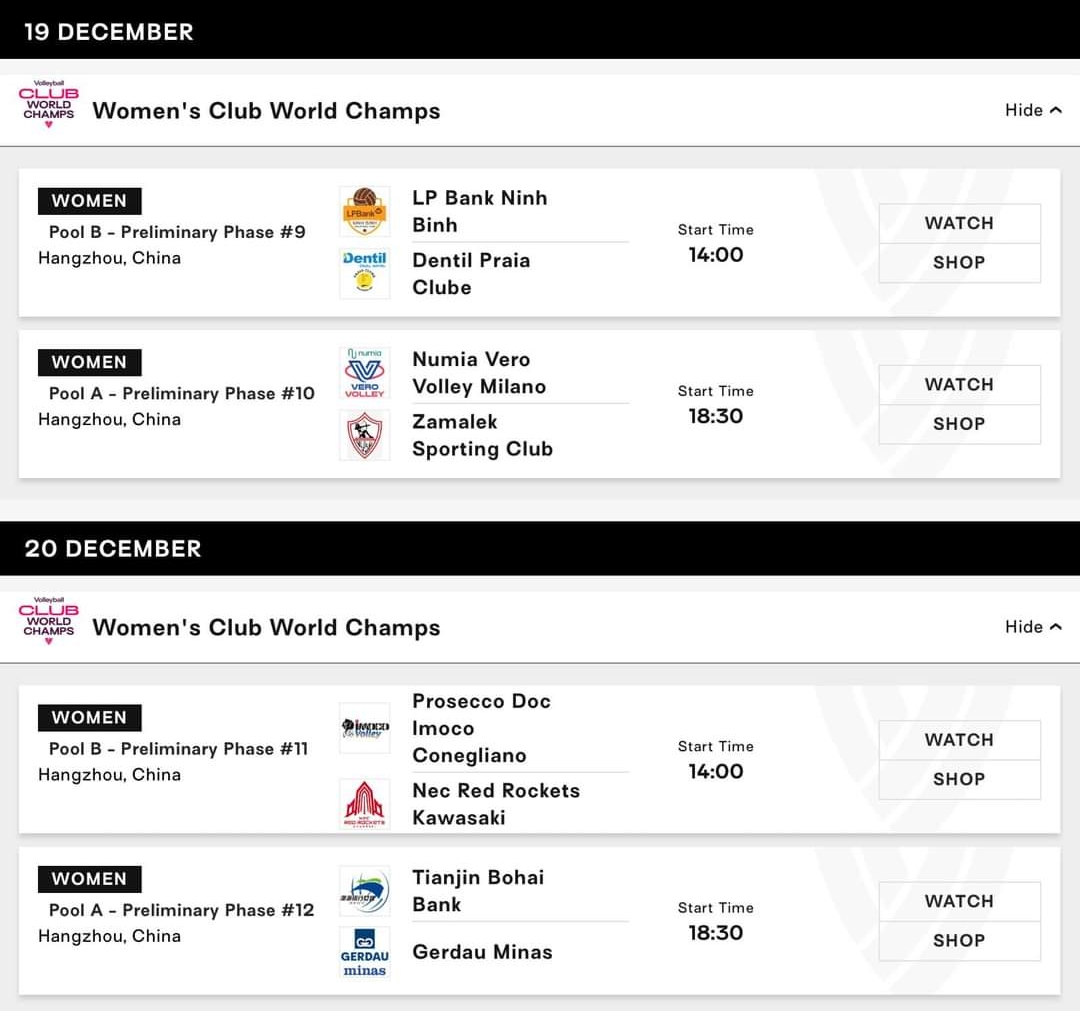The image size is (1080, 1011).
Task: Open the Vero Volley Milano team logo
Action: tap(364, 373)
